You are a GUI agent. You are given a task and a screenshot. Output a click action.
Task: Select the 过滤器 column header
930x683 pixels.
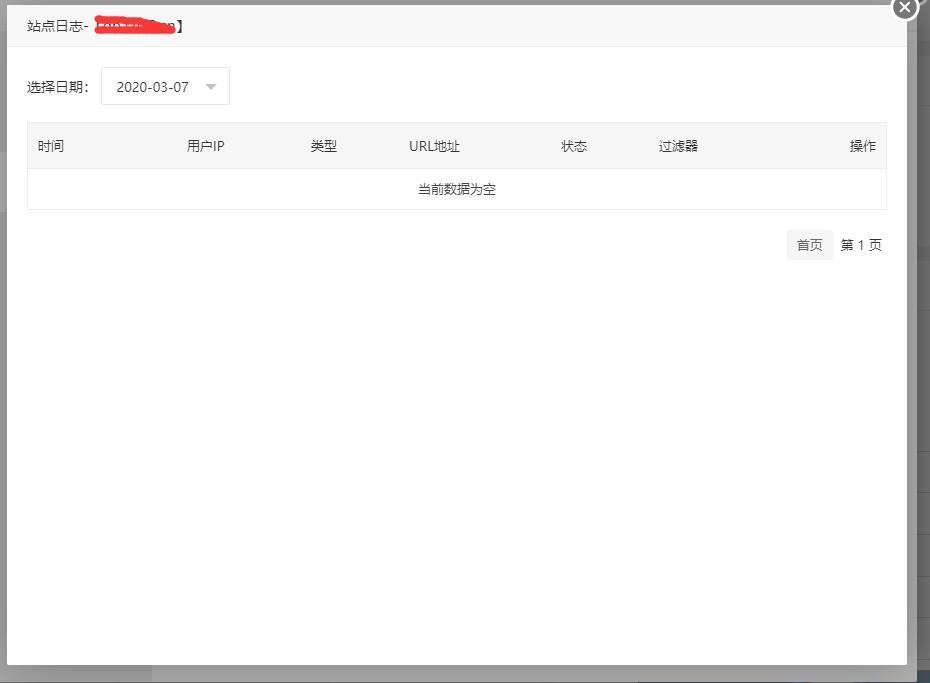coord(679,146)
